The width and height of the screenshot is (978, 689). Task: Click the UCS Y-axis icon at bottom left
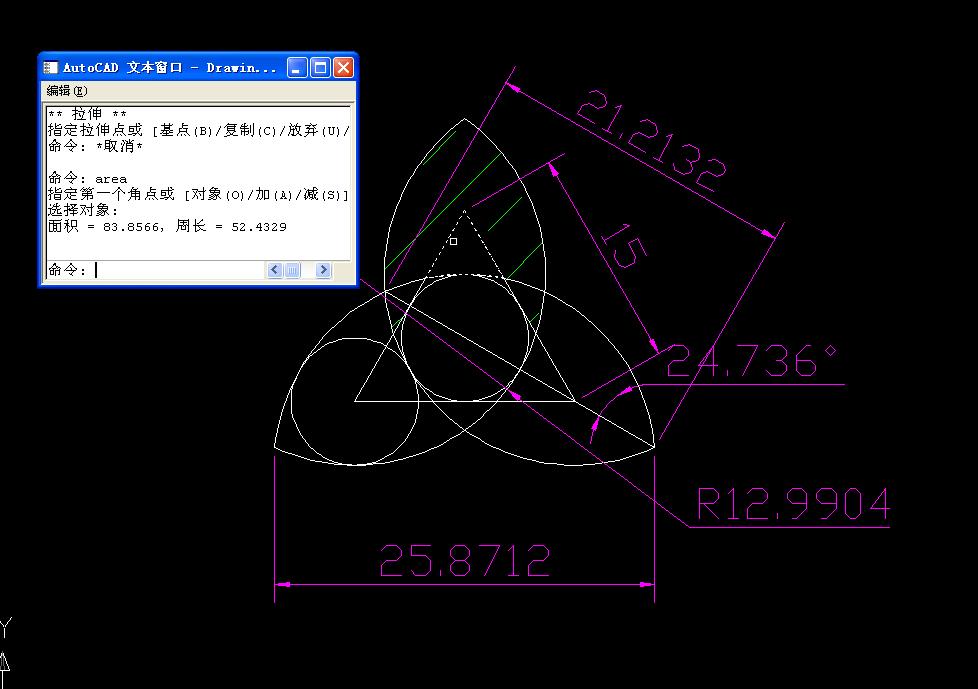tap(8, 650)
